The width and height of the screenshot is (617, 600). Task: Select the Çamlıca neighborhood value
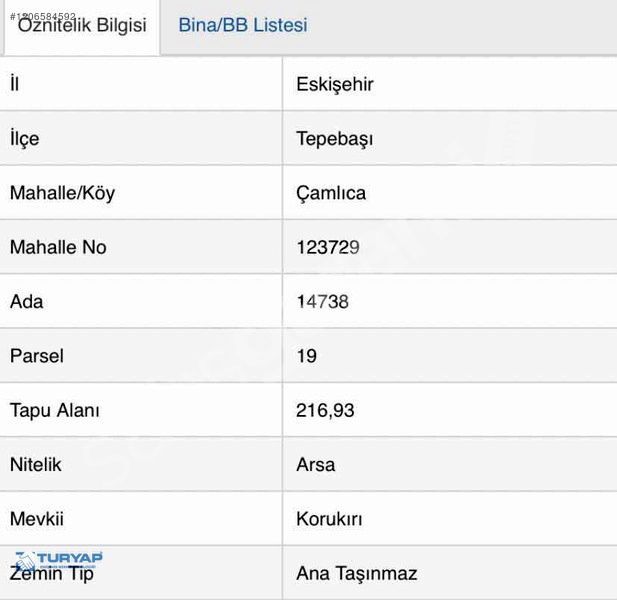(331, 193)
